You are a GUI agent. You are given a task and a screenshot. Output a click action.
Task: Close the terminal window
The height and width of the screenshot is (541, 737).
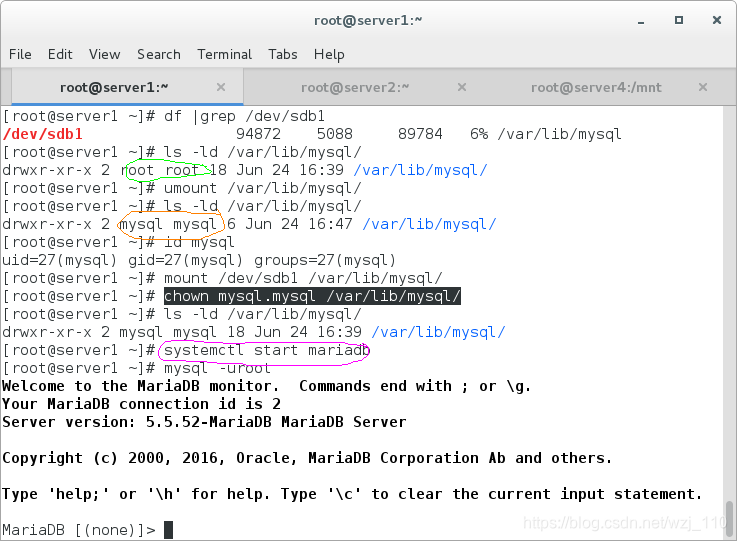tap(717, 20)
